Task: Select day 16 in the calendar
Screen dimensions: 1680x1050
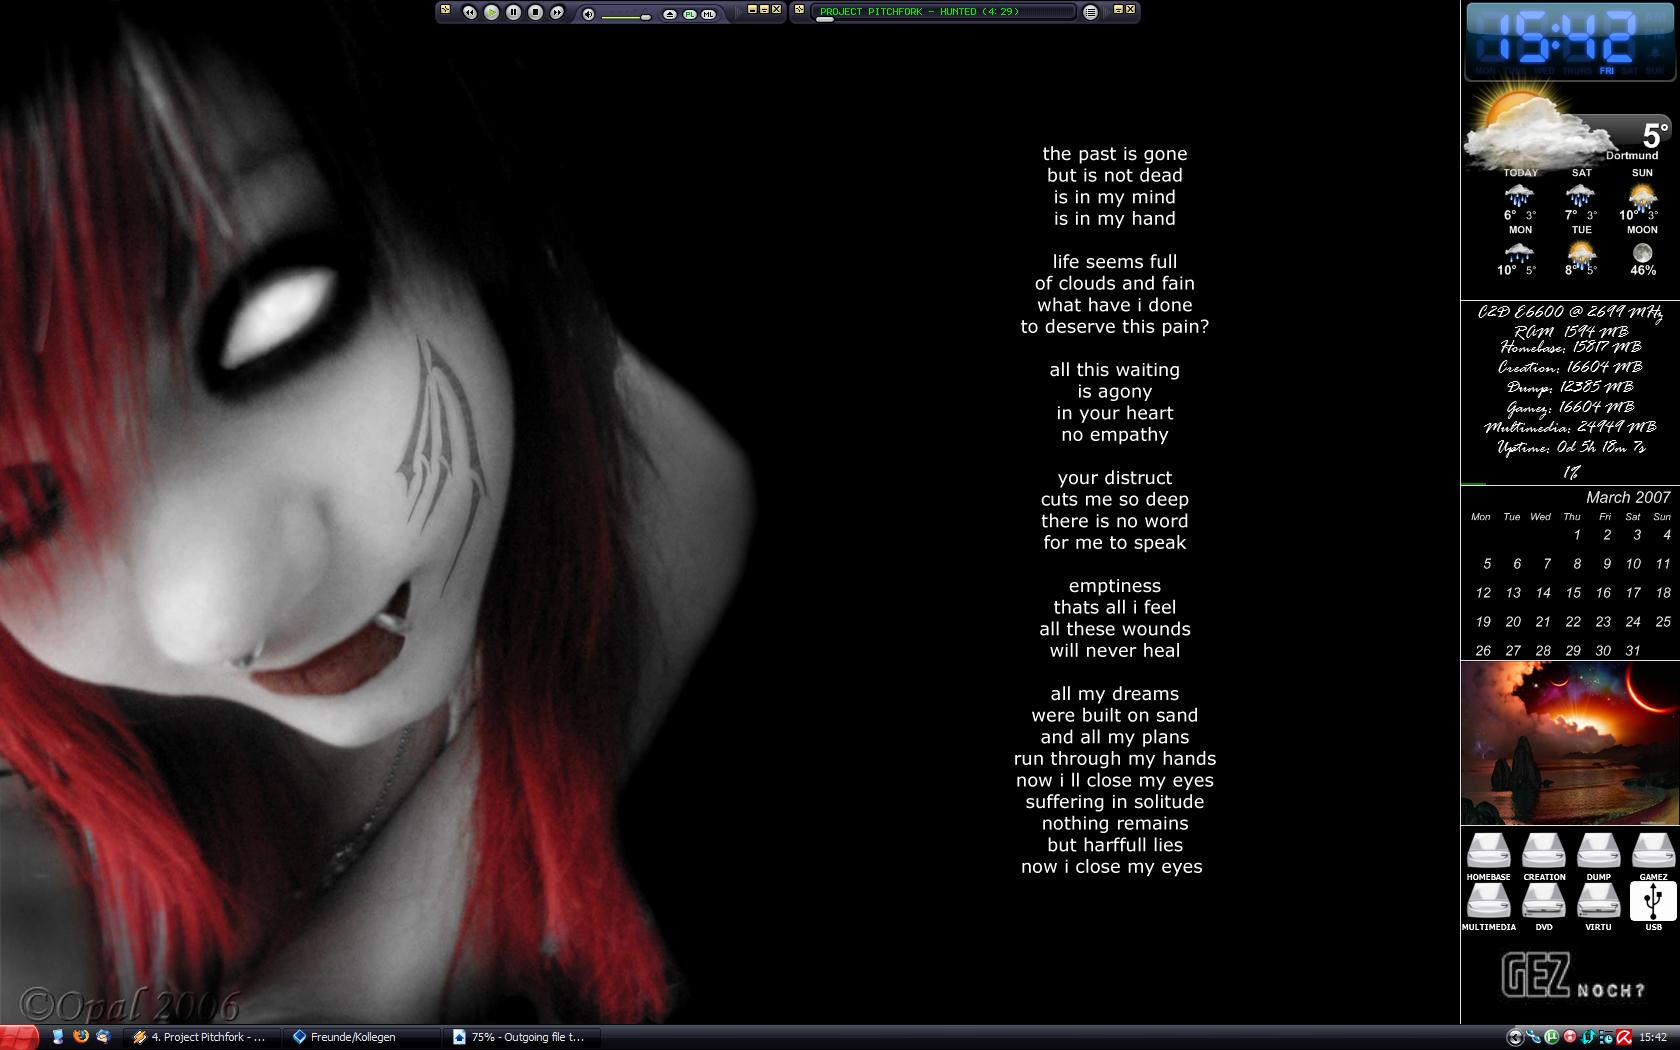Action: click(x=1603, y=593)
